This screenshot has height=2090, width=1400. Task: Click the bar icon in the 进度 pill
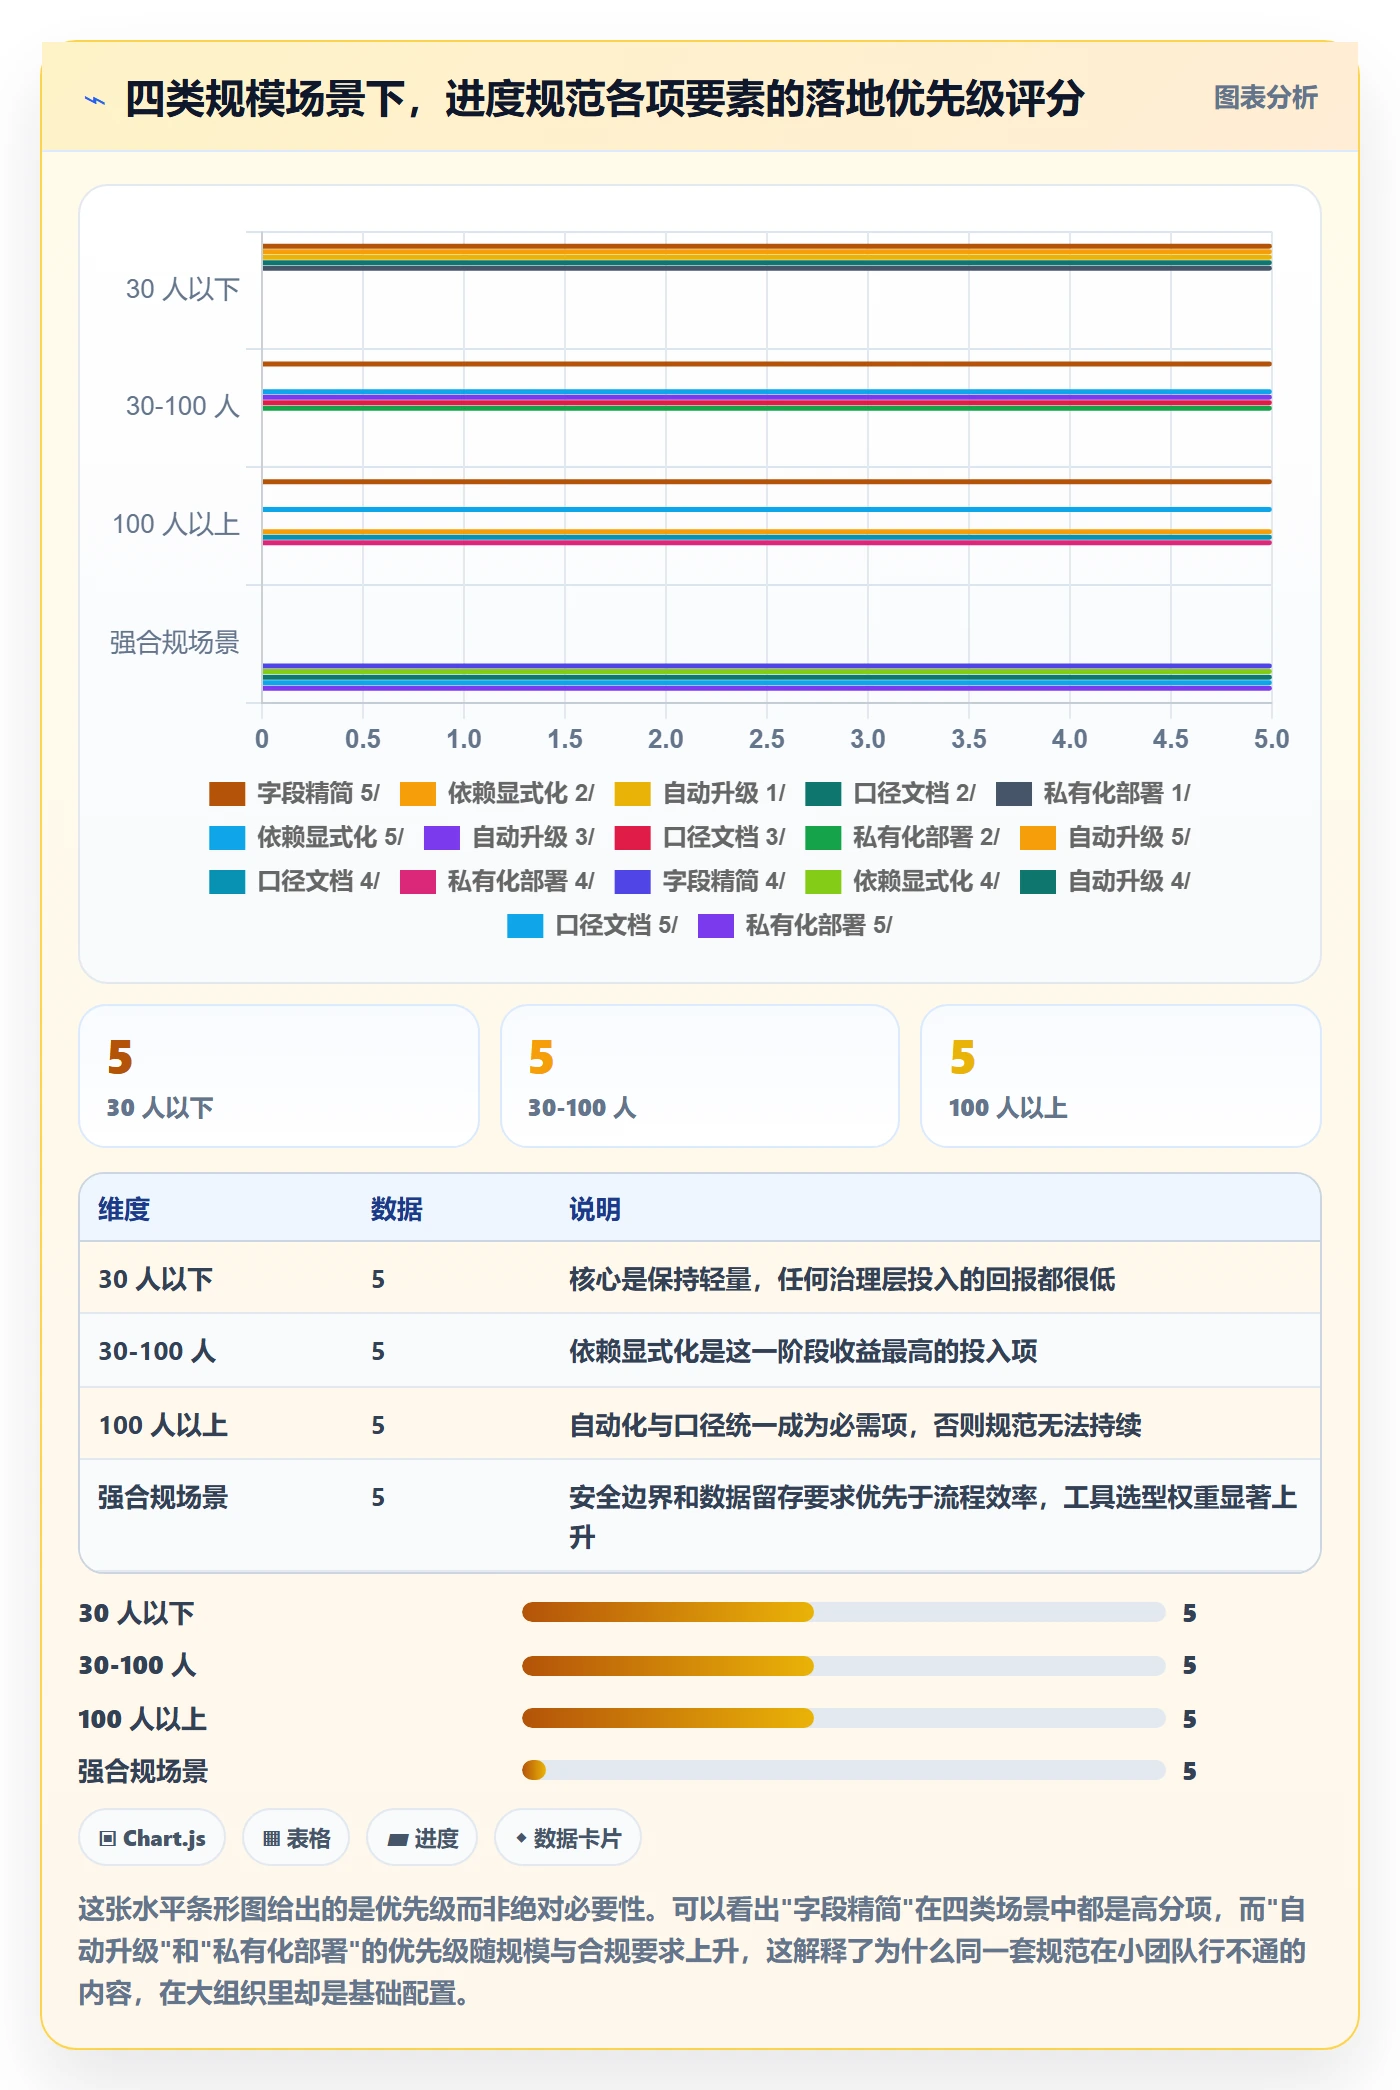point(397,1838)
